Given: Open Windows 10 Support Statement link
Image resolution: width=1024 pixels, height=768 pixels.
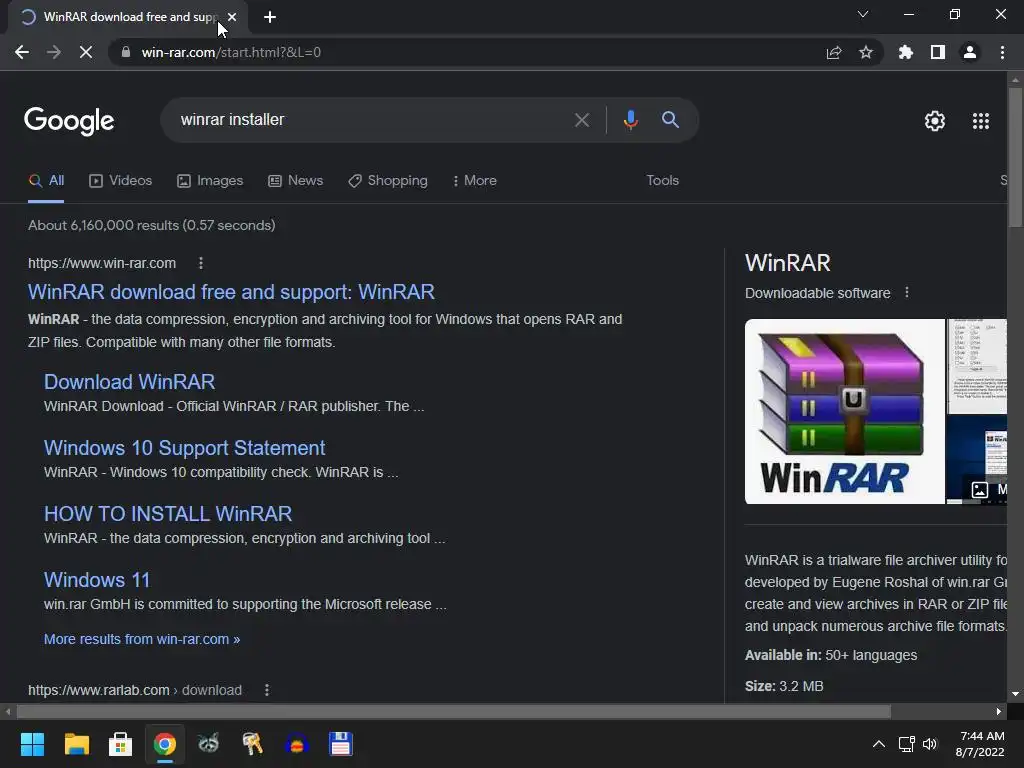Looking at the screenshot, I should [184, 448].
